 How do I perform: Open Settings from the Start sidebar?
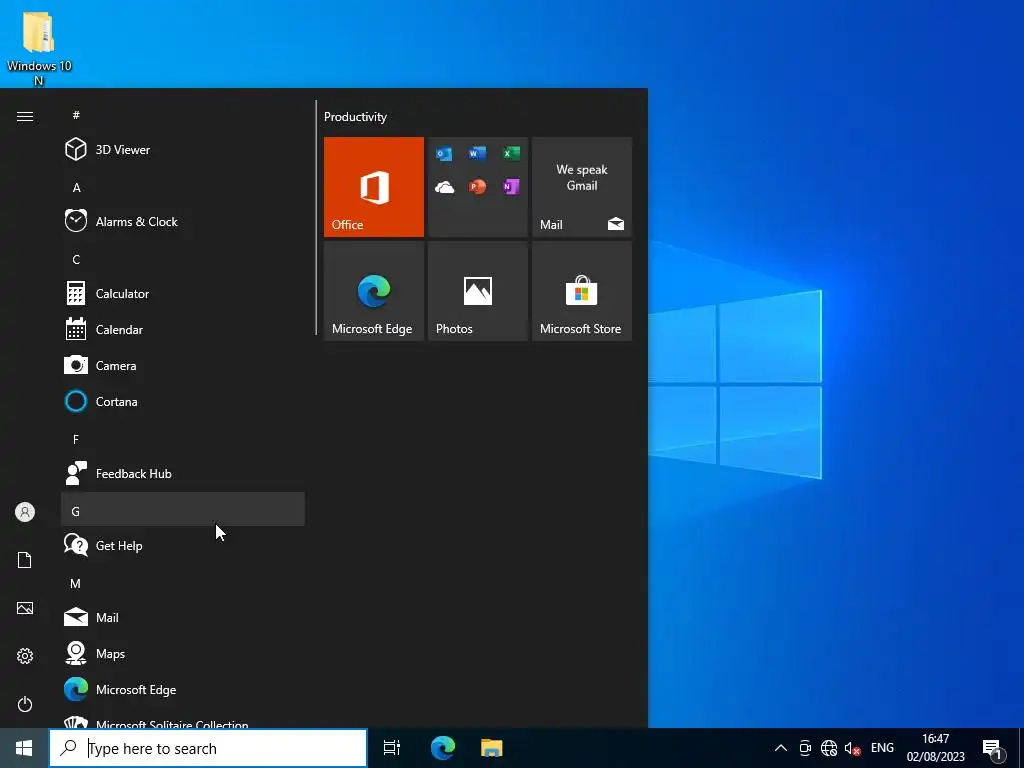tap(25, 656)
